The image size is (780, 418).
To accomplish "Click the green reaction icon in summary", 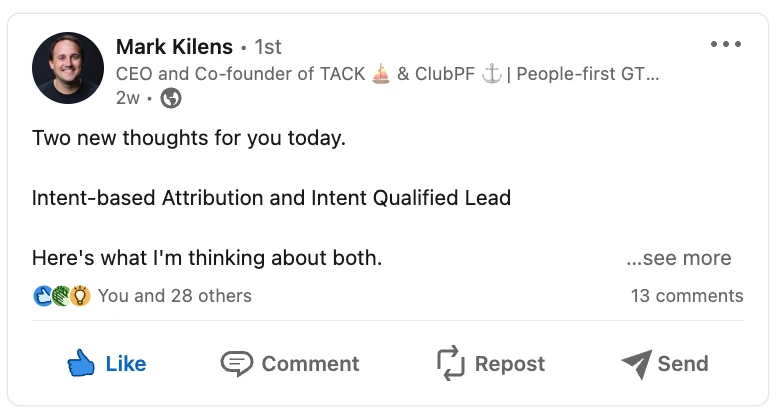I will pos(62,296).
